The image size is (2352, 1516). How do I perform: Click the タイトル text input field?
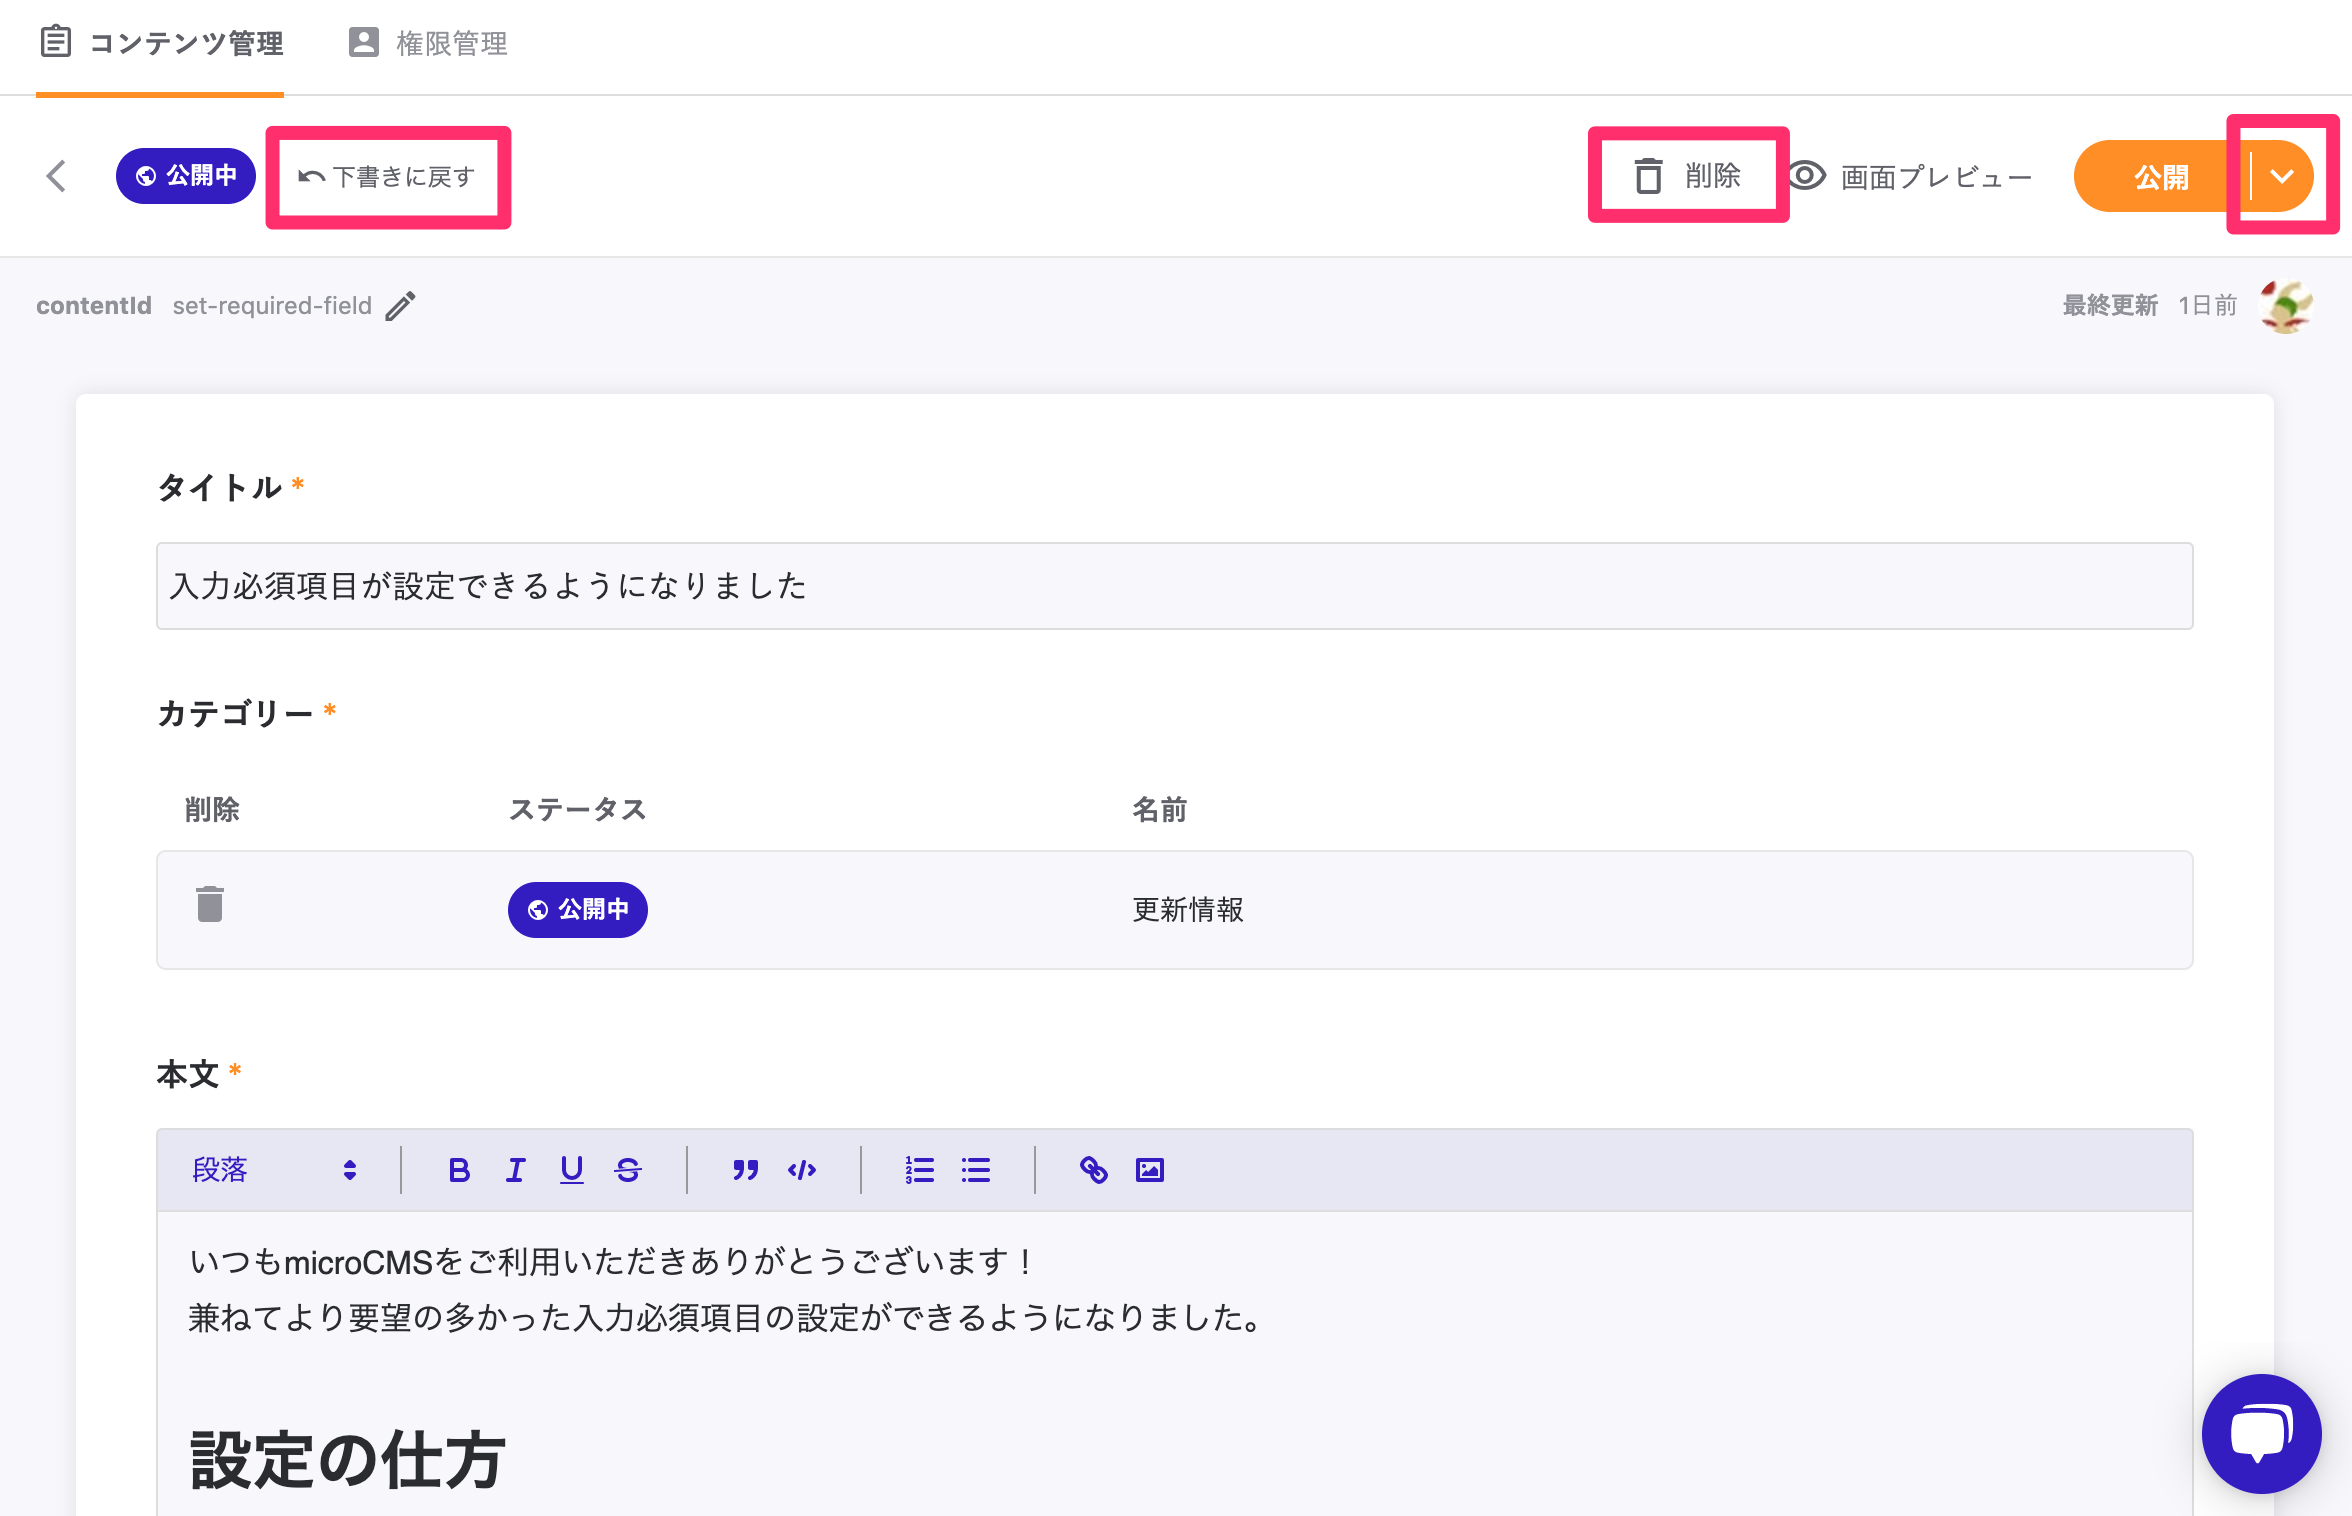click(x=1174, y=586)
